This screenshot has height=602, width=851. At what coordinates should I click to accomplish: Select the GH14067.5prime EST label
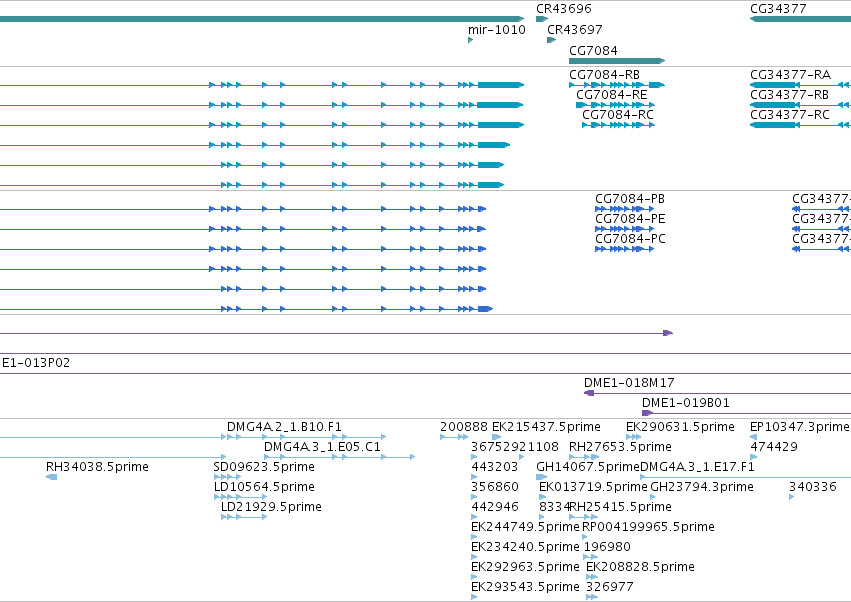588,467
